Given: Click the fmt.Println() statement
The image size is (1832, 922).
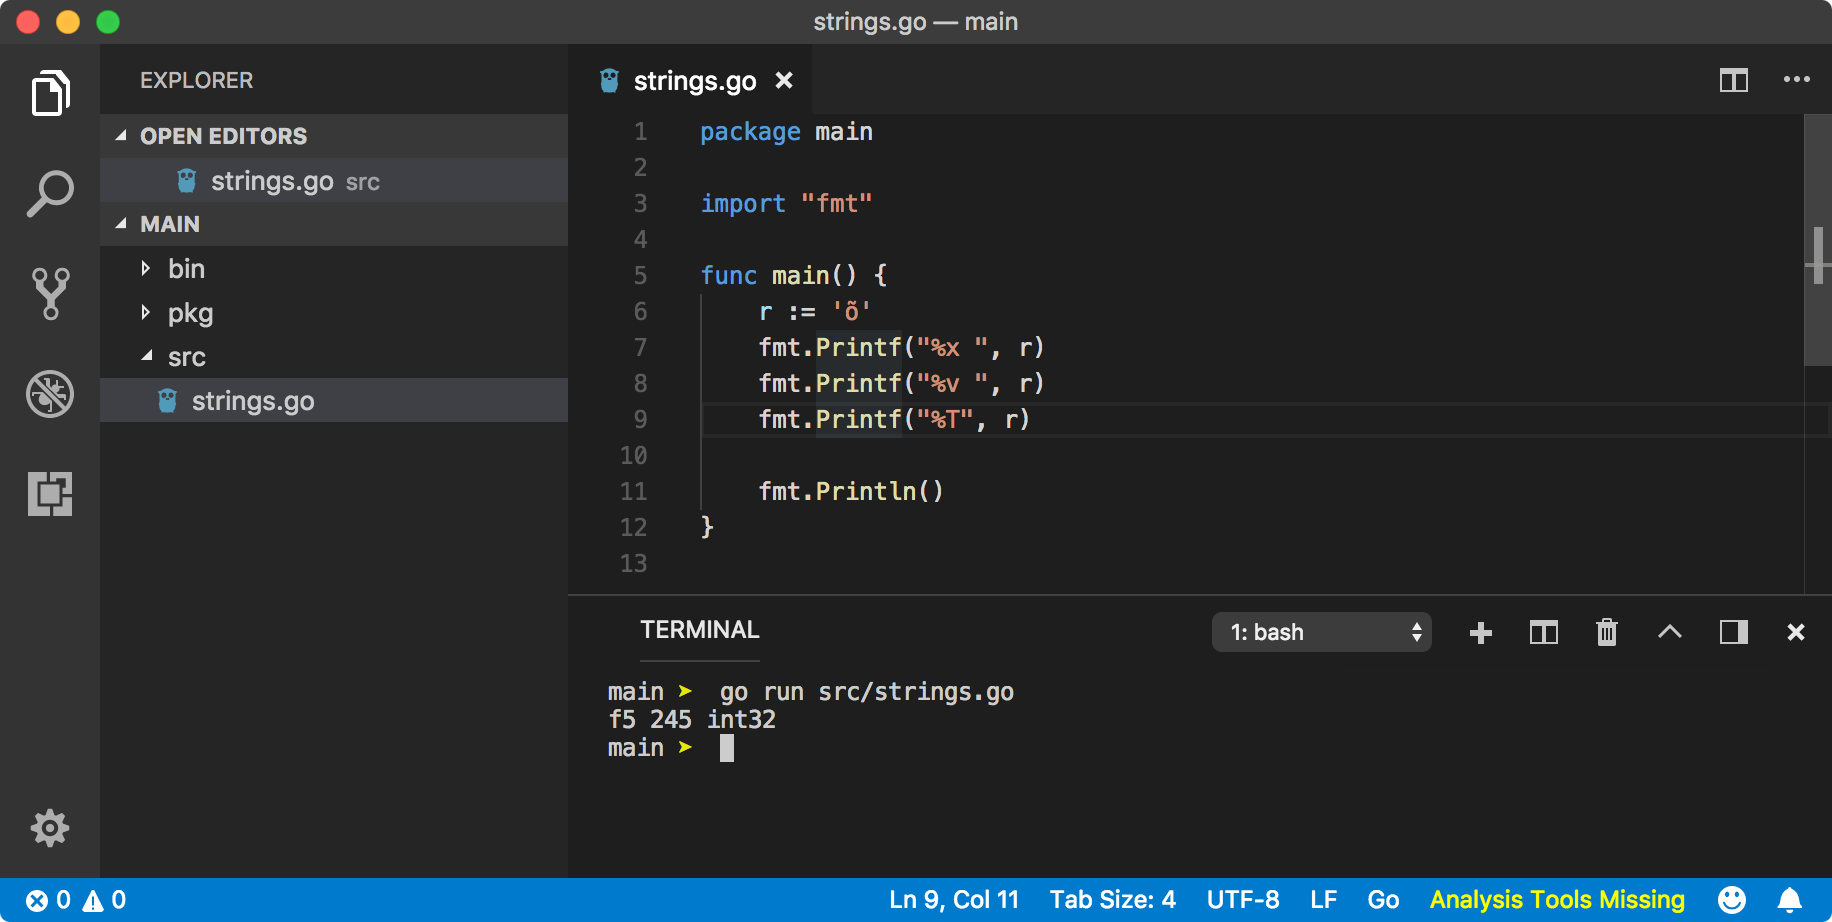Looking at the screenshot, I should click(x=851, y=492).
